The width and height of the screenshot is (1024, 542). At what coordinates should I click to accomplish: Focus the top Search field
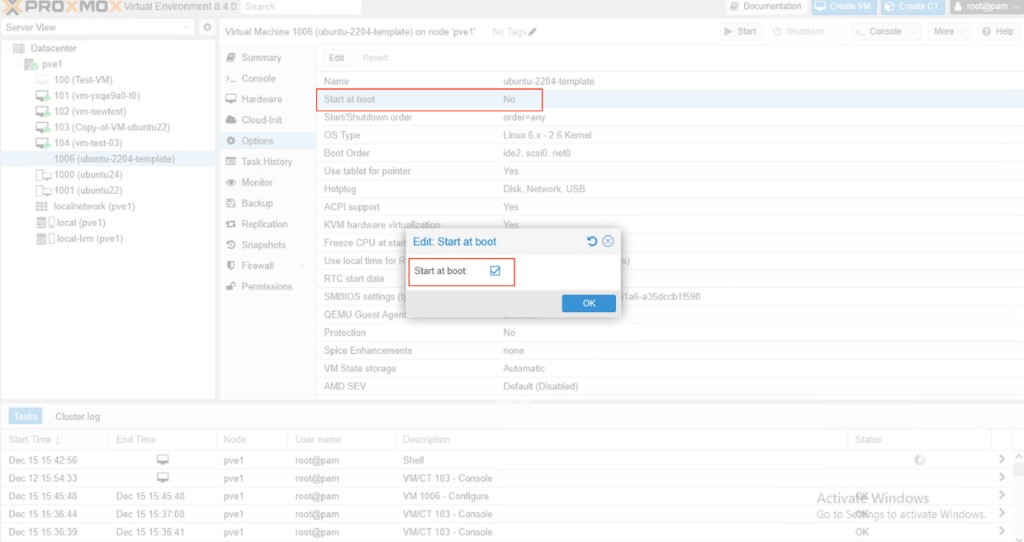pyautogui.click(x=300, y=7)
